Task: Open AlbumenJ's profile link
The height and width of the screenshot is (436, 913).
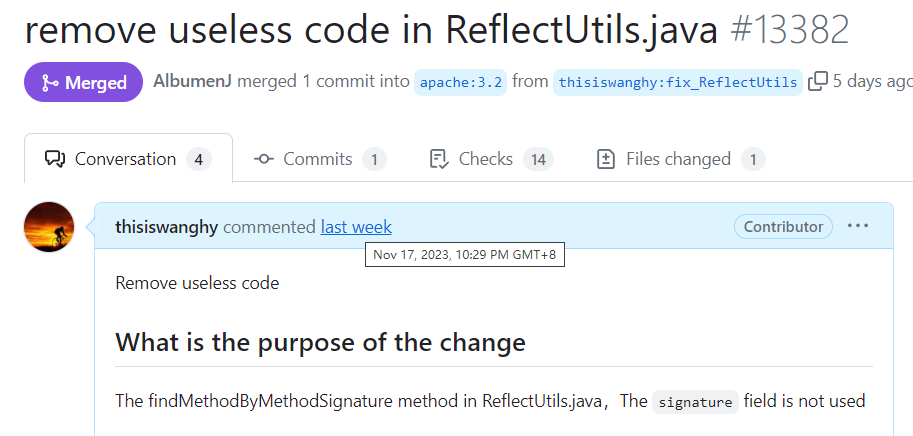Action: pos(192,81)
